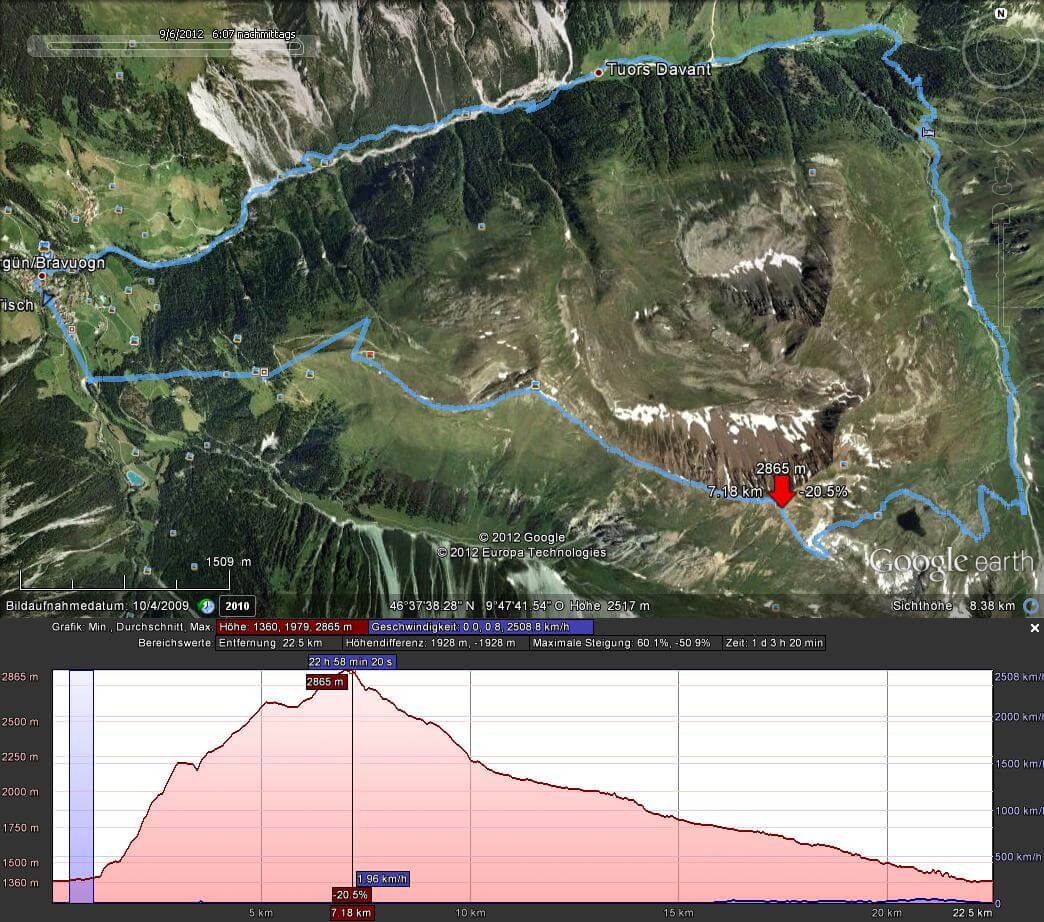The image size is (1044, 922).
Task: Click the Entfernung 22.5 km statistic
Action: [x=270, y=643]
